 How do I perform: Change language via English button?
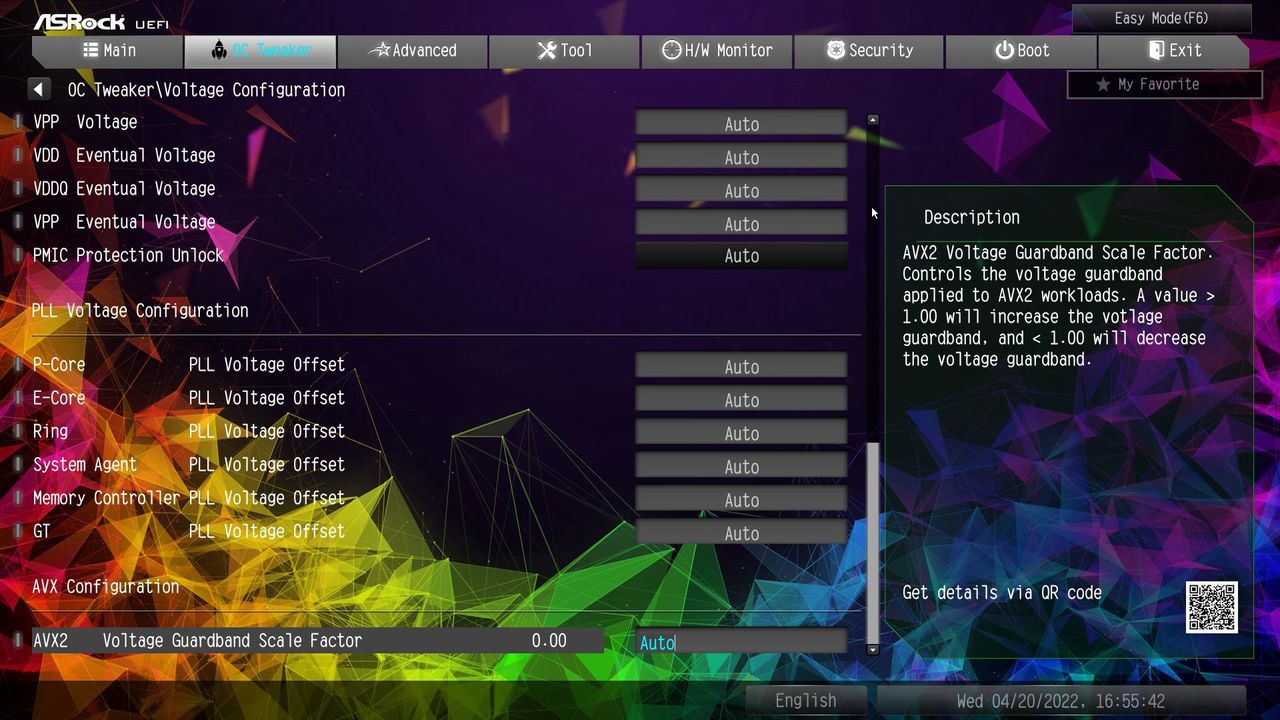(806, 701)
